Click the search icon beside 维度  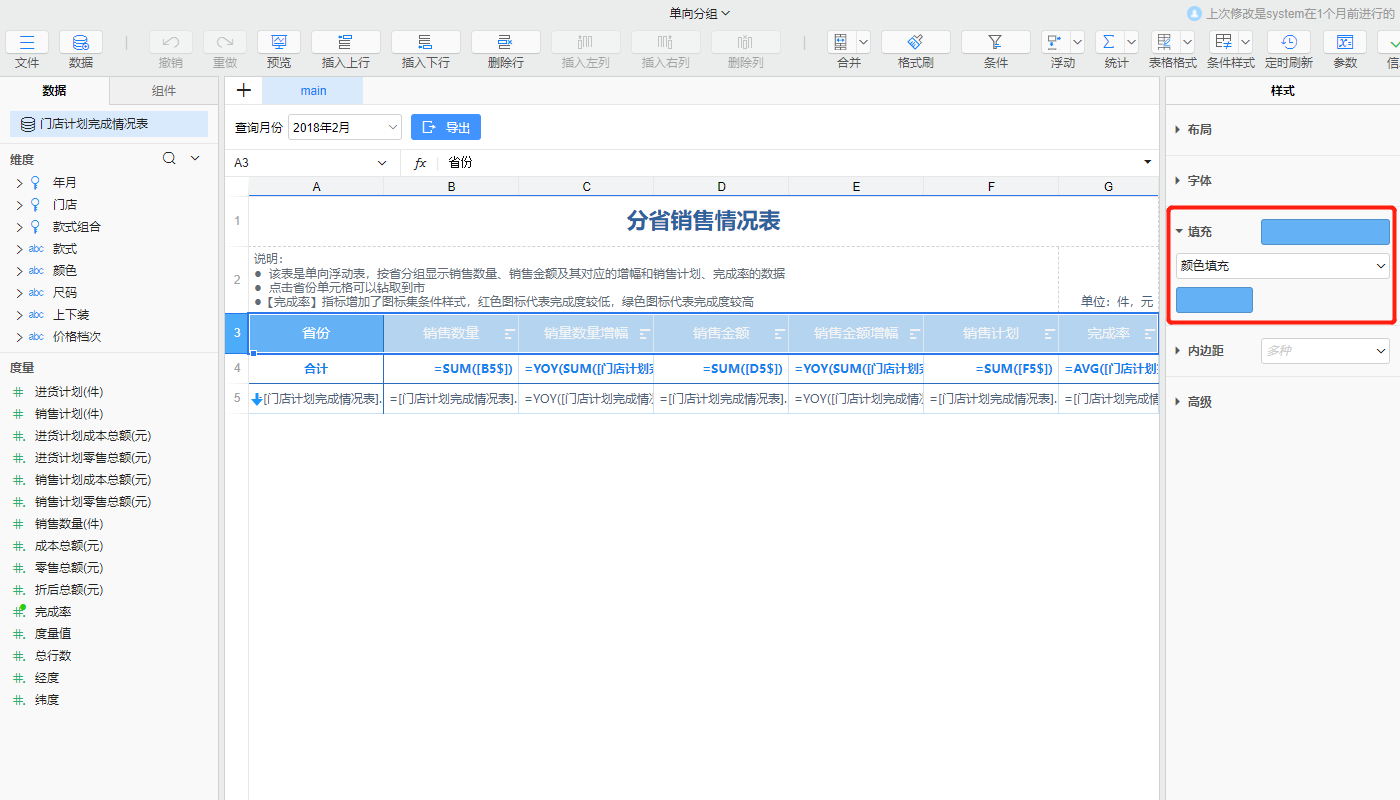(x=170, y=158)
